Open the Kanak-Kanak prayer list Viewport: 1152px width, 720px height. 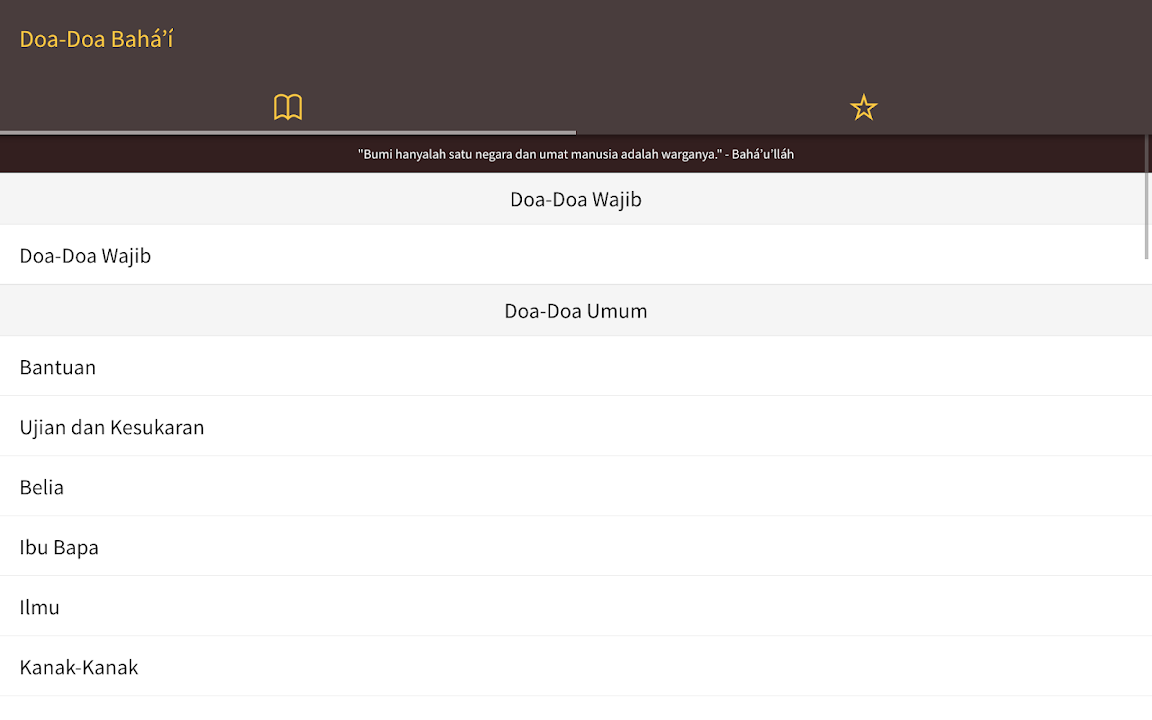coord(79,667)
